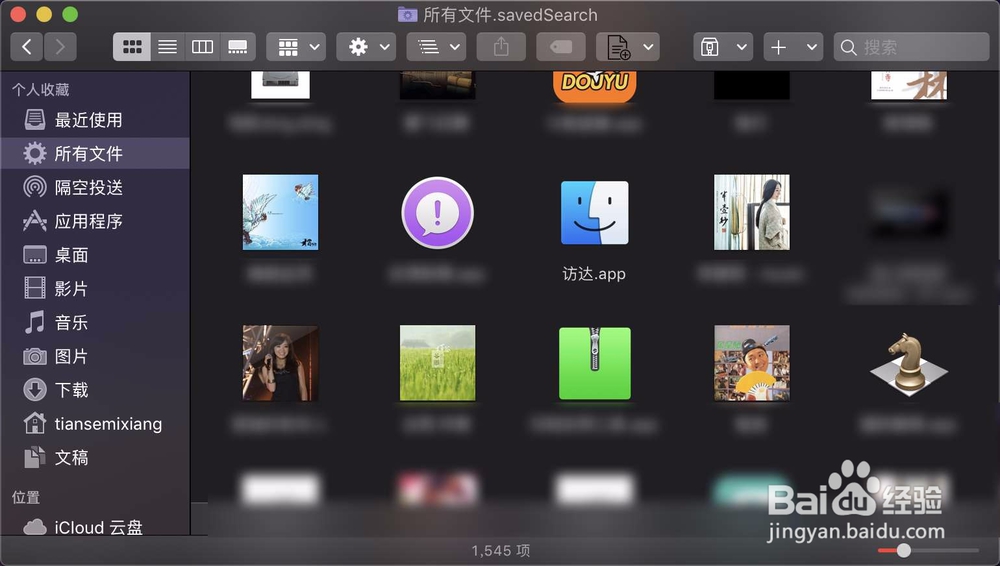Maximize the Finder window with green button

[x=70, y=14]
